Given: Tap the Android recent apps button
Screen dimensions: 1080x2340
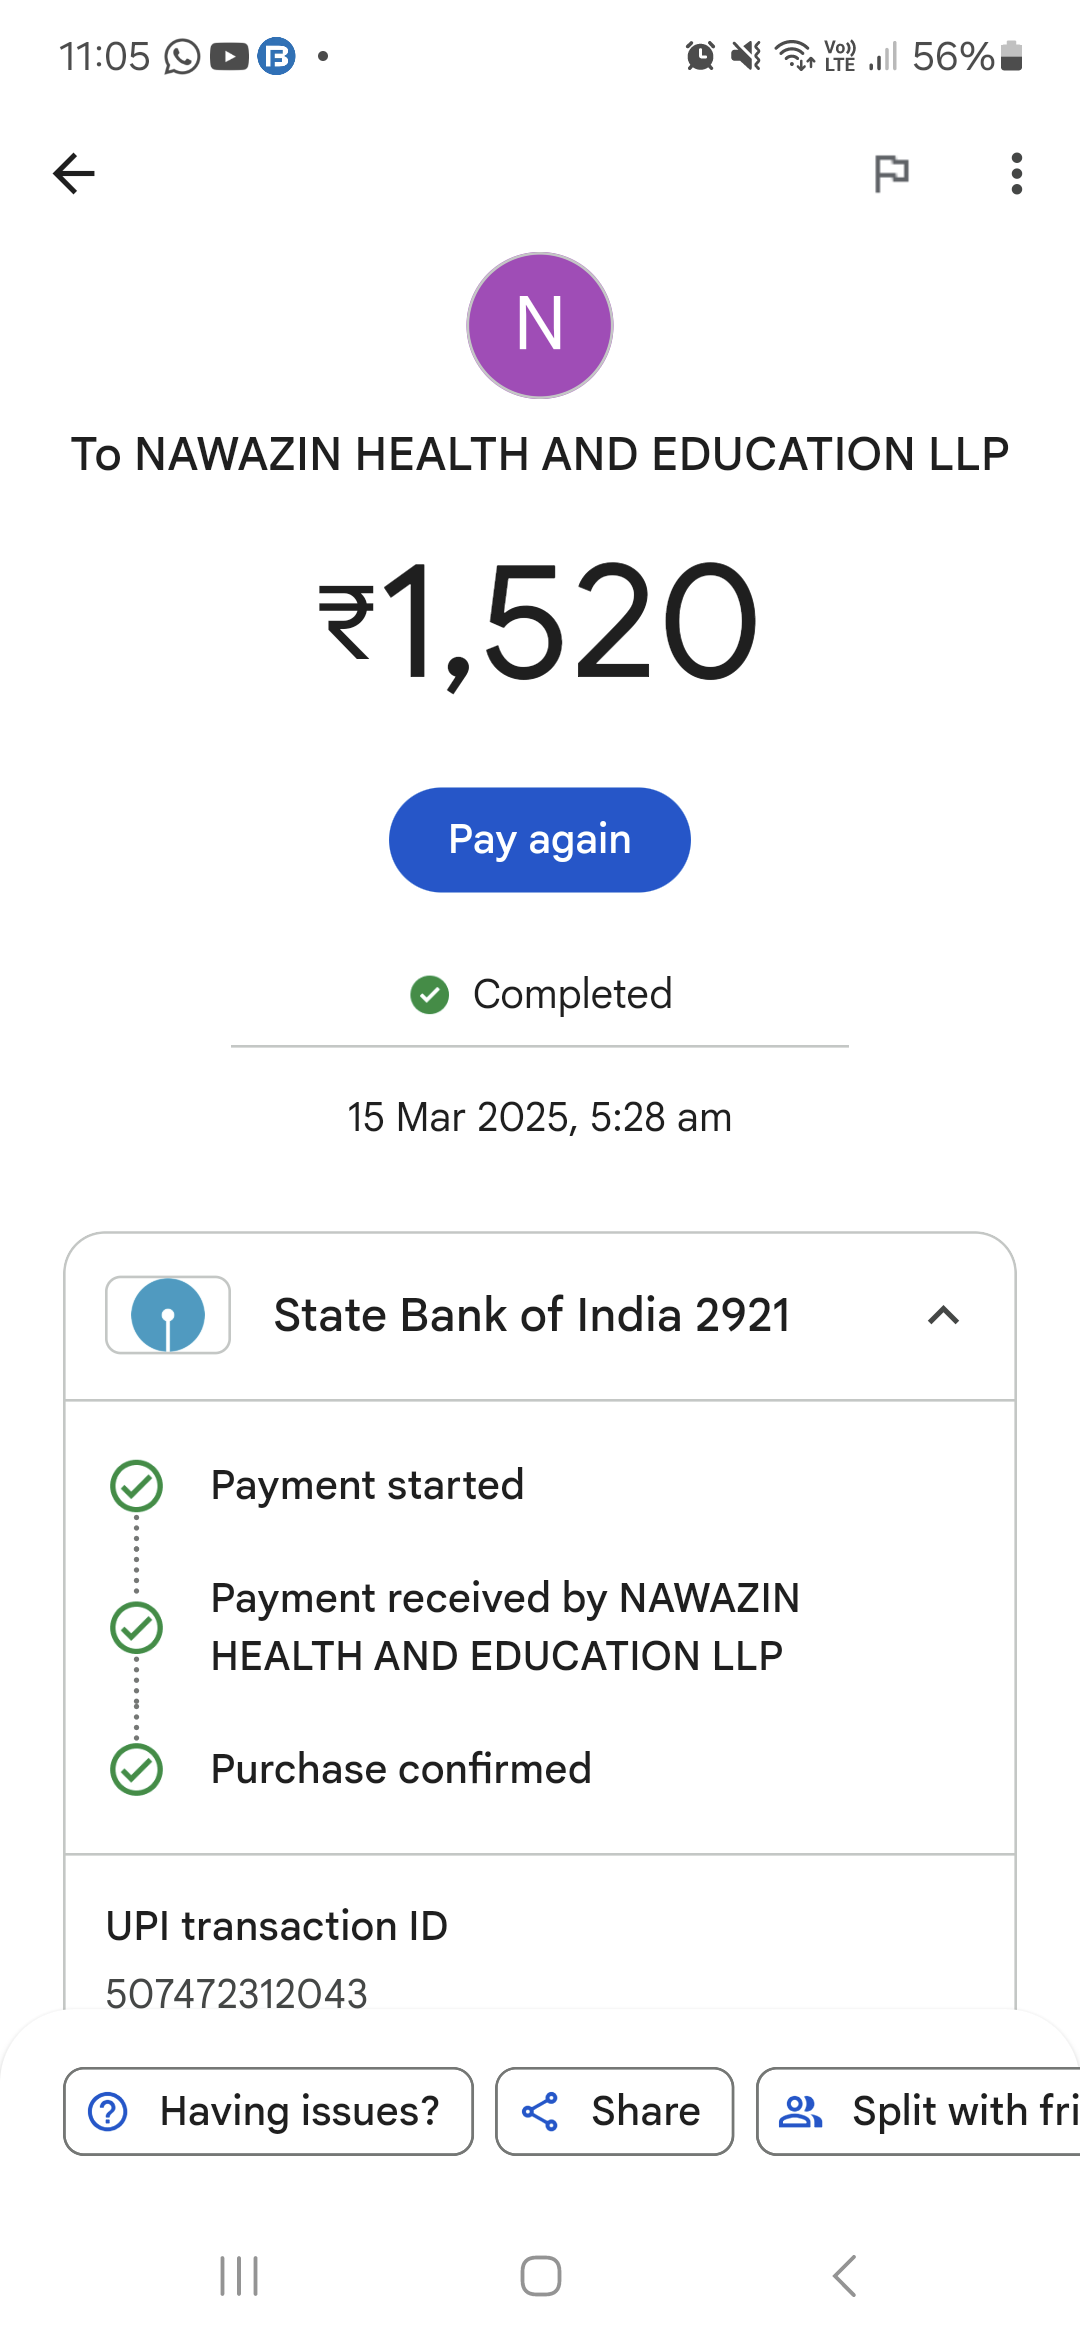Looking at the screenshot, I should [x=239, y=2277].
